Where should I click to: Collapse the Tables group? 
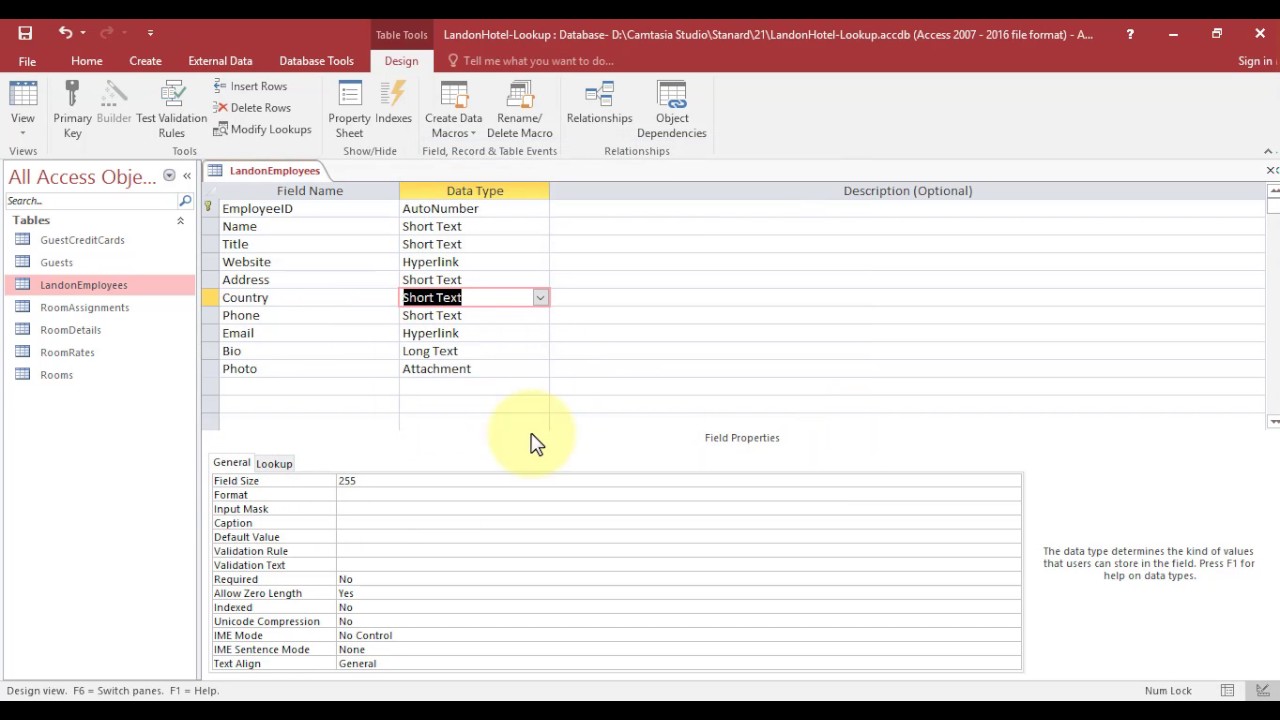pos(180,220)
